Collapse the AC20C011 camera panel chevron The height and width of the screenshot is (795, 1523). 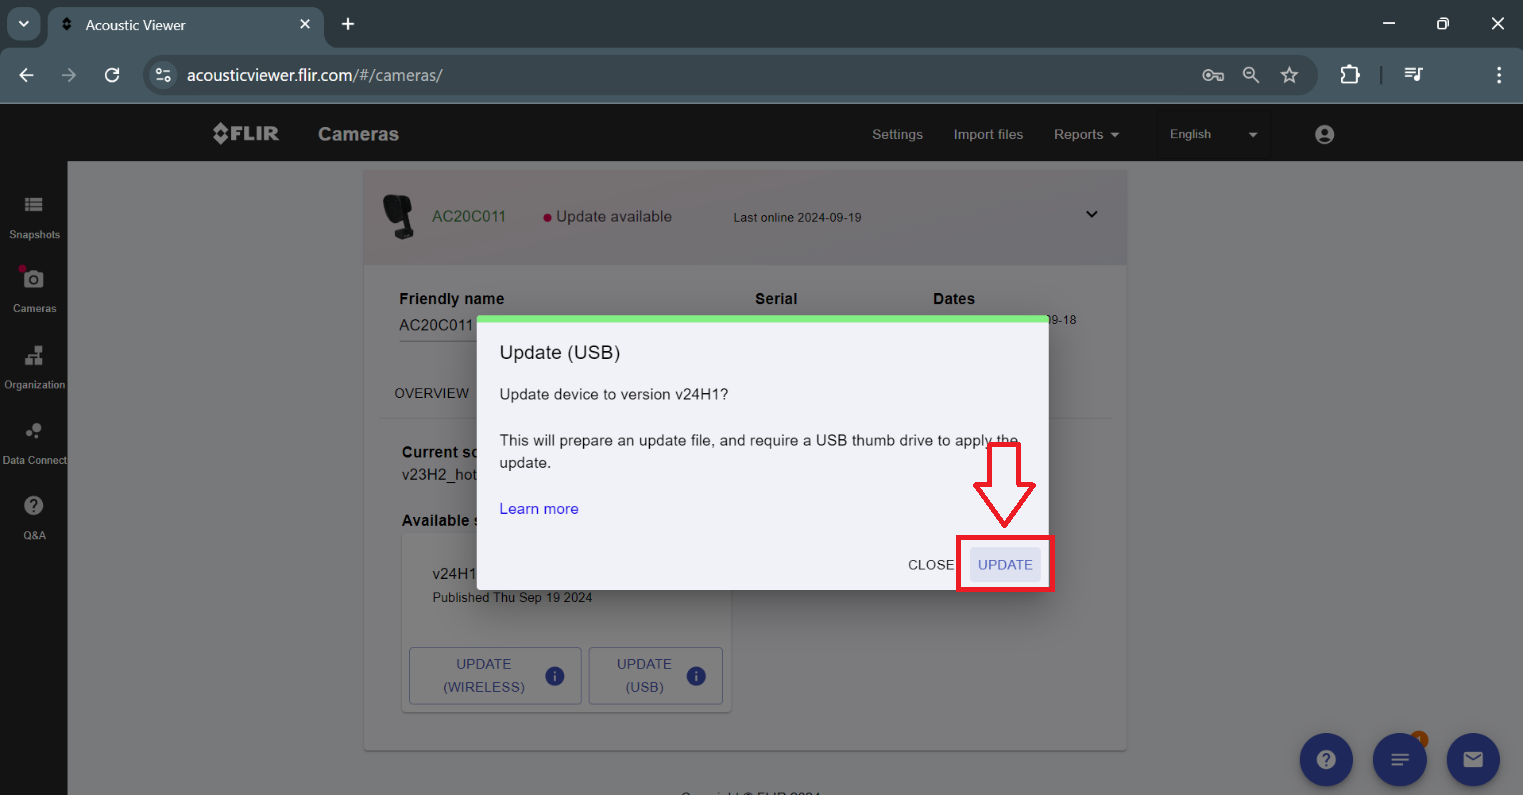point(1092,215)
